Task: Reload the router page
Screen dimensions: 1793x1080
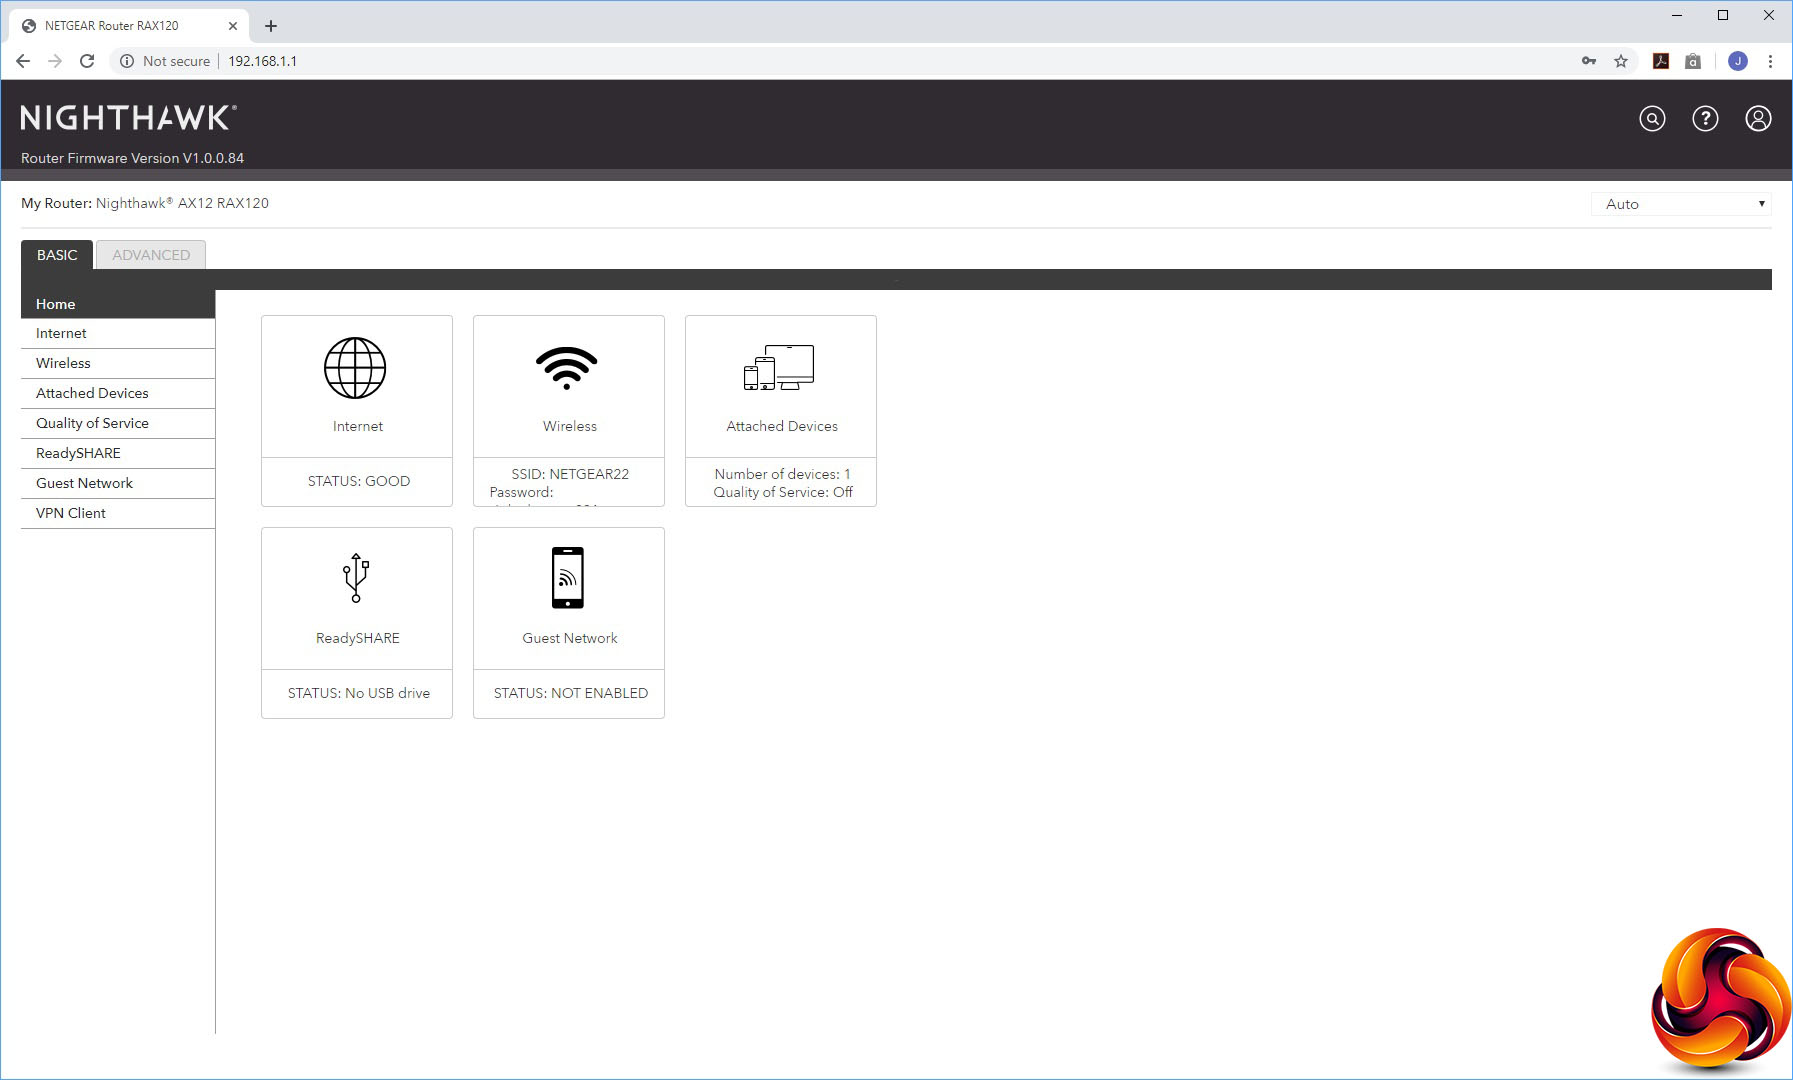Action: tap(87, 61)
